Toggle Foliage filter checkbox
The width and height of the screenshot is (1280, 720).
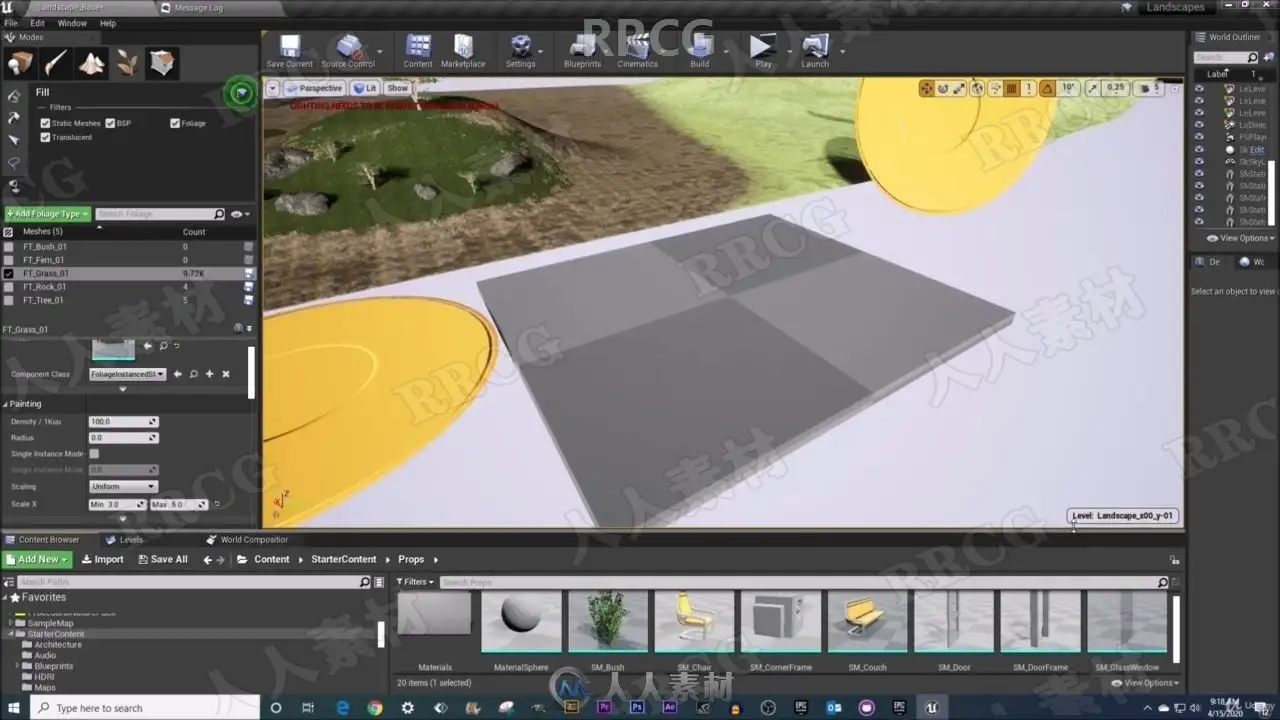click(175, 123)
